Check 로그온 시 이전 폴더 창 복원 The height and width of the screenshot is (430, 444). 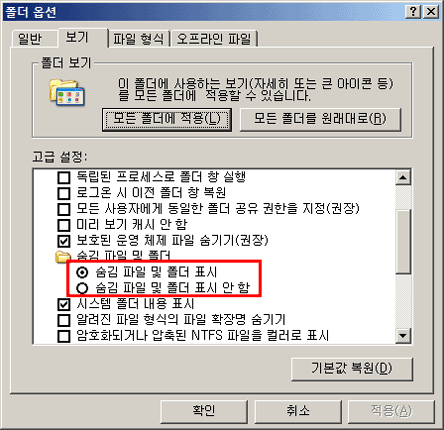pos(64,193)
